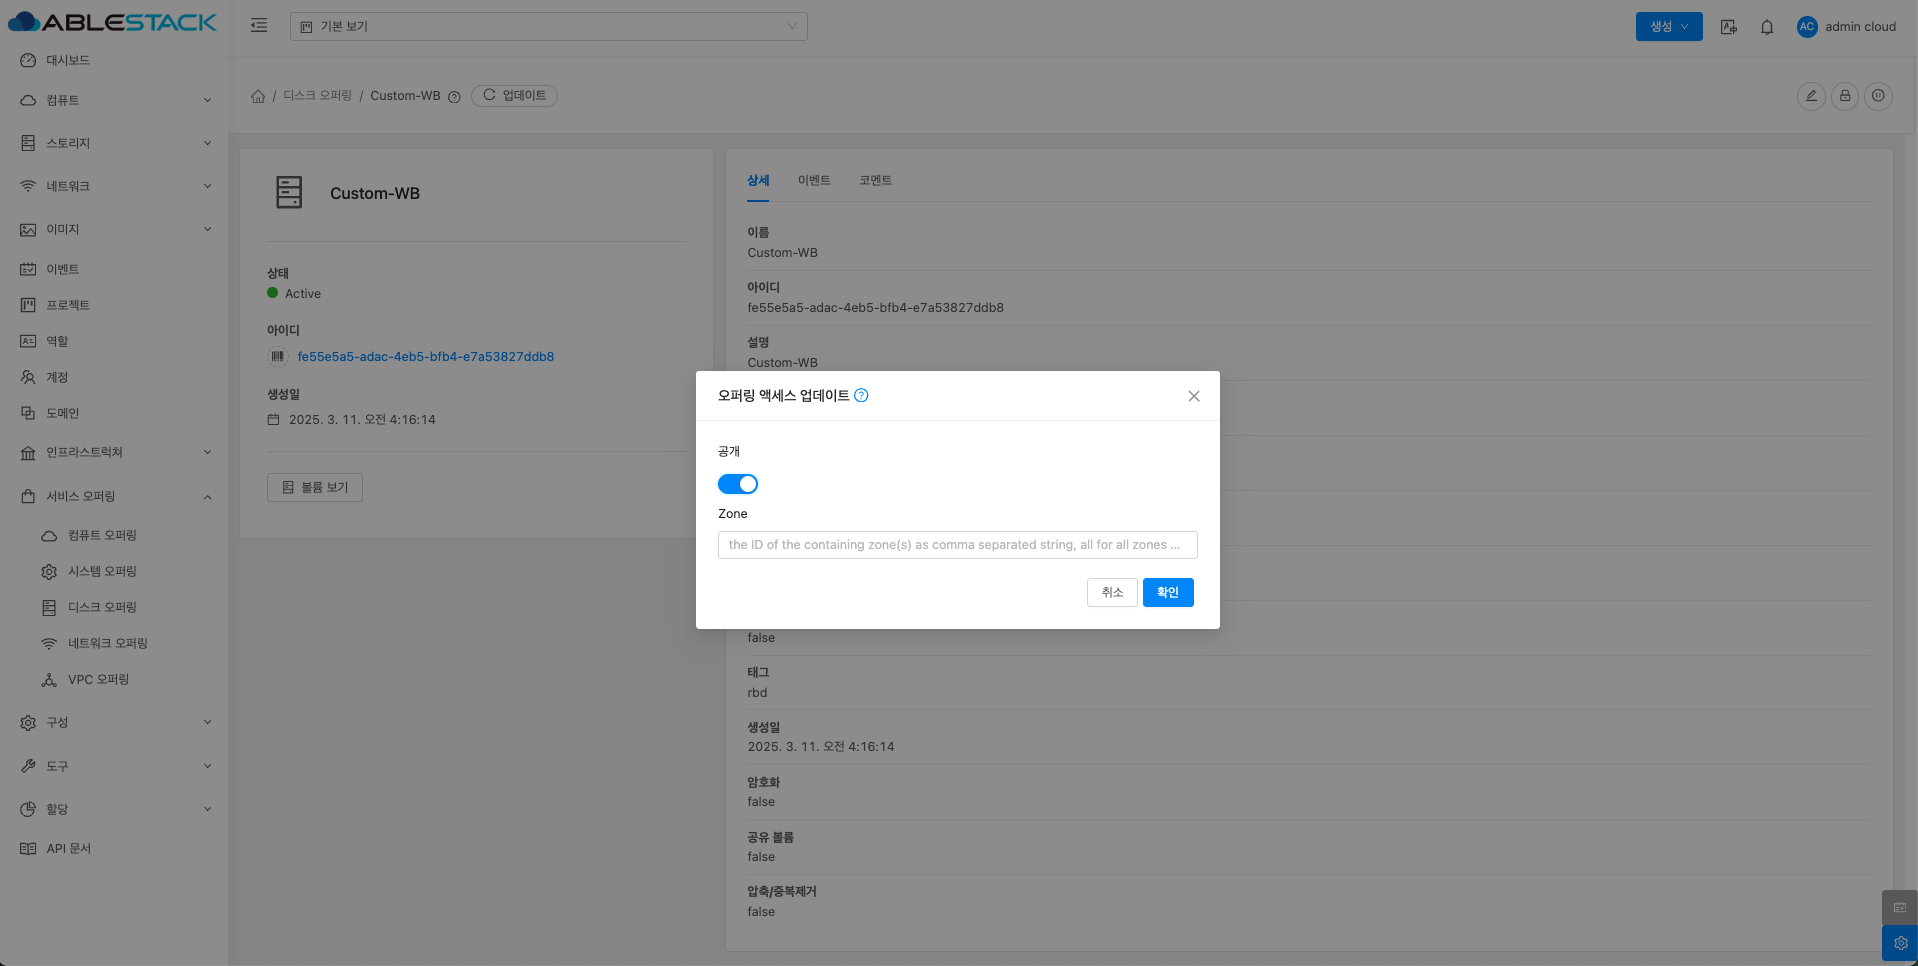Click the Active status text

tap(303, 294)
